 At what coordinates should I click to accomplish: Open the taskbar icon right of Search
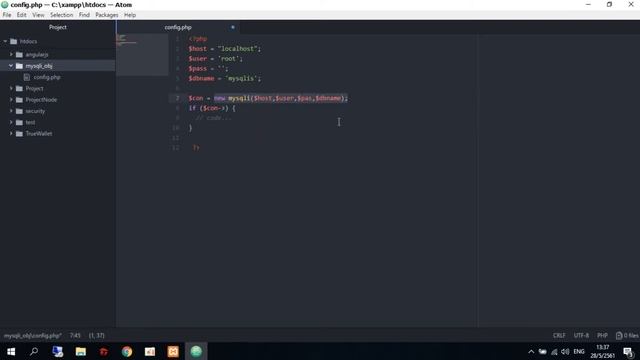pyautogui.click(x=58, y=351)
